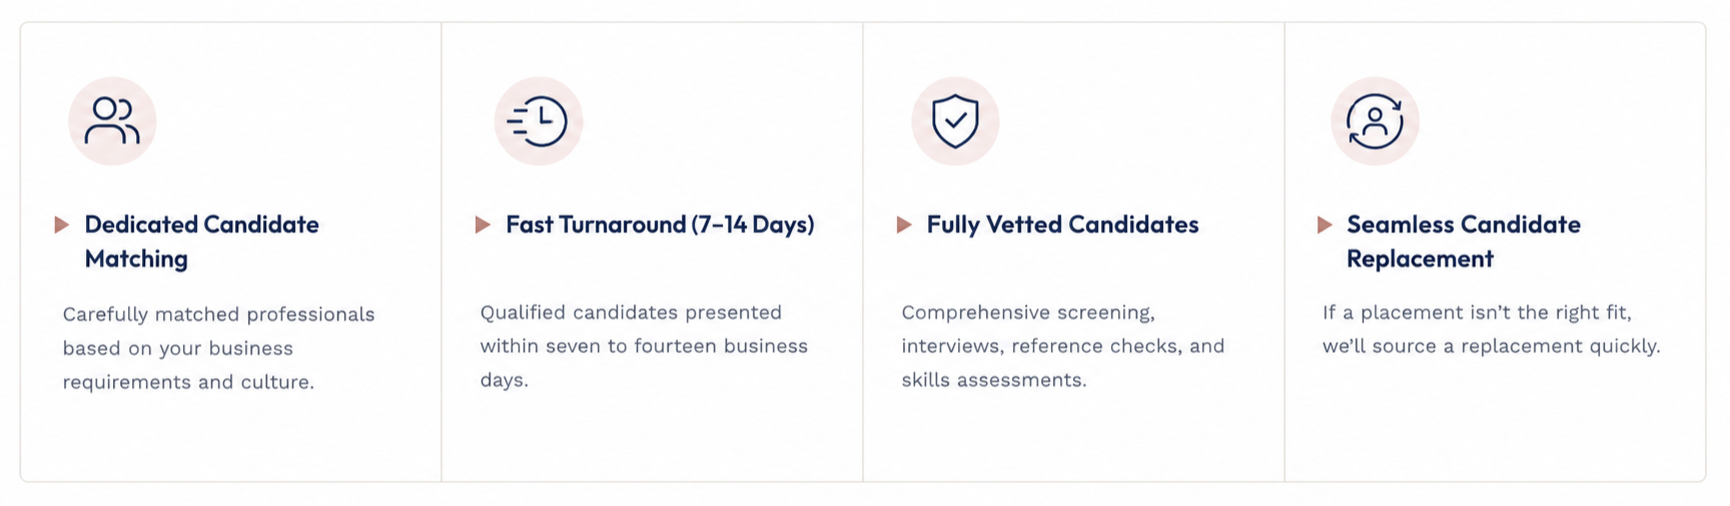
Task: Click the triangle beside Fully Vetted Candidates
Action: pyautogui.click(x=904, y=225)
